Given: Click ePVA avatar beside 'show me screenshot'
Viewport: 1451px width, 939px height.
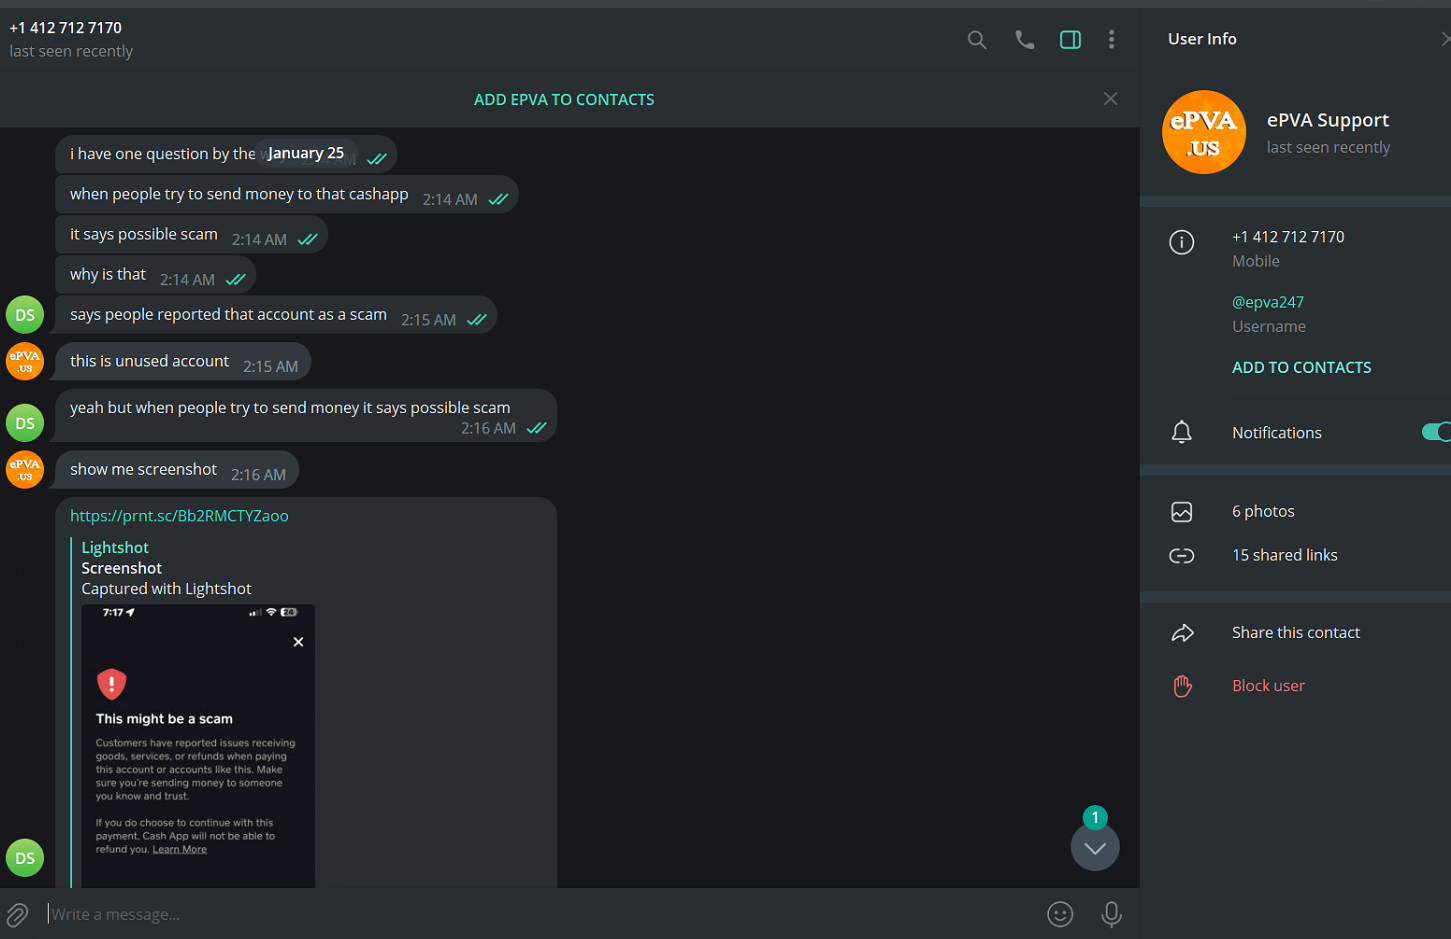Looking at the screenshot, I should click(x=25, y=470).
